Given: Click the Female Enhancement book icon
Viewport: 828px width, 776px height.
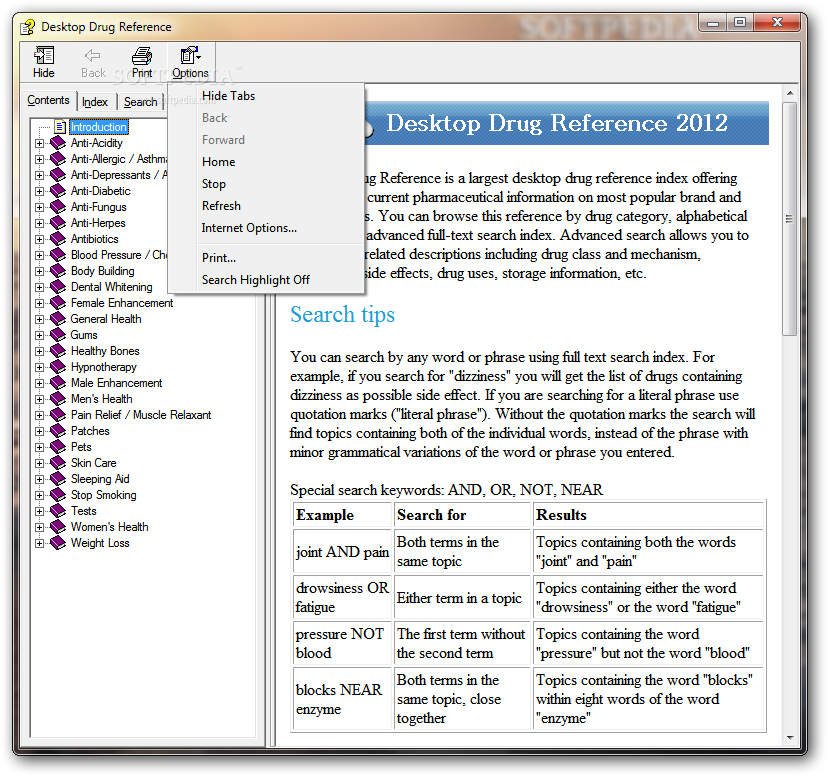Looking at the screenshot, I should pyautogui.click(x=58, y=302).
